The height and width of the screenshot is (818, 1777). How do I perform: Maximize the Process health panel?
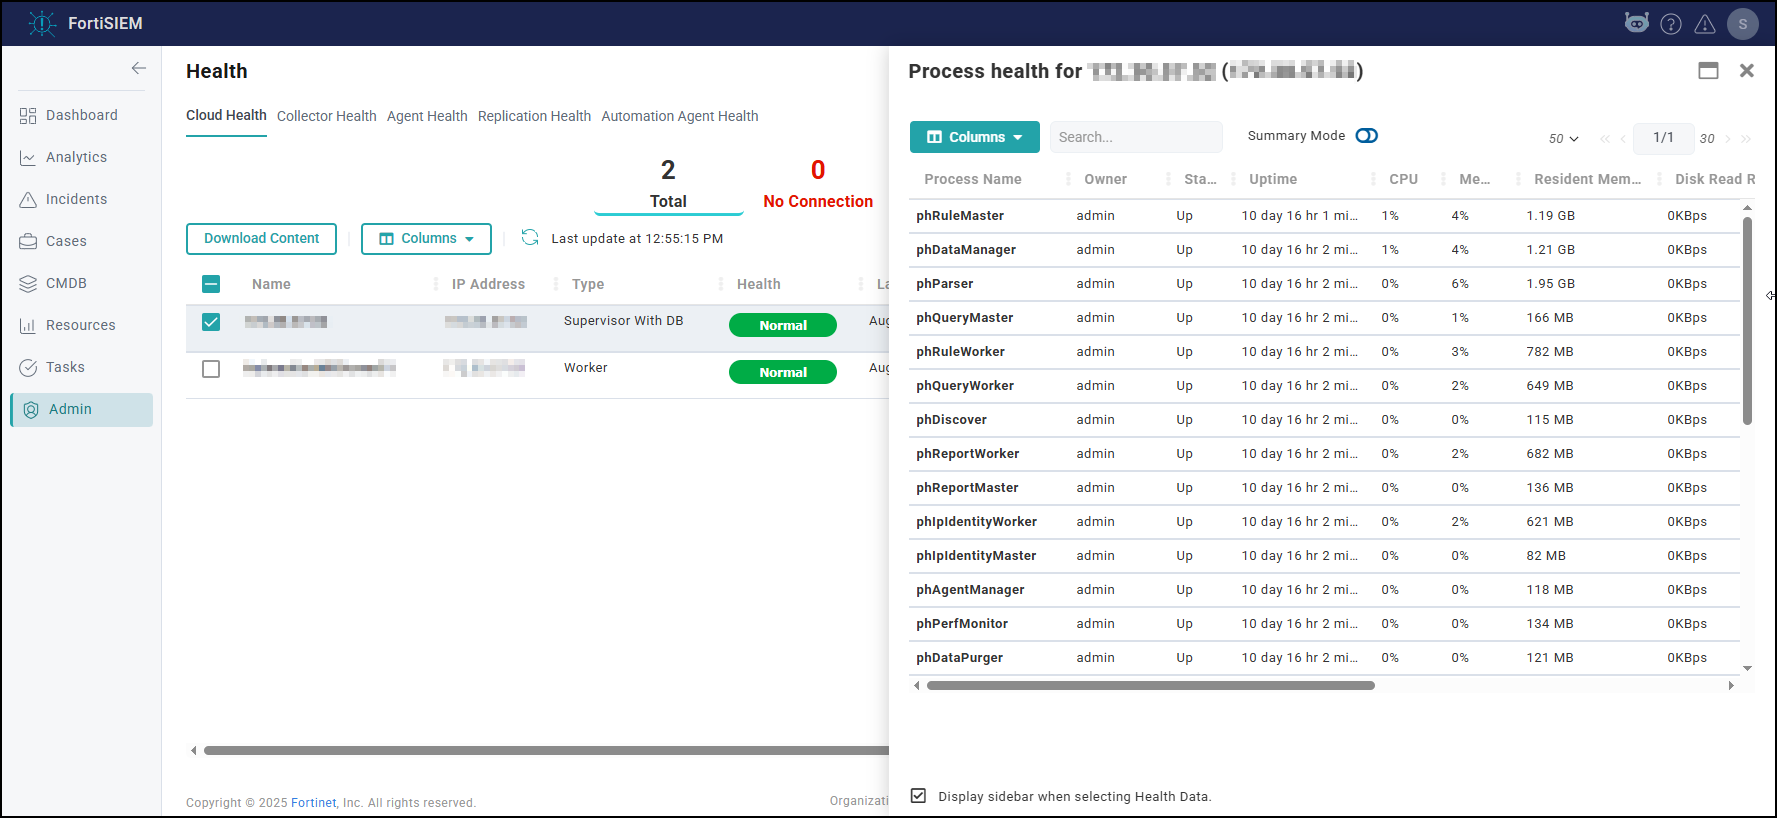coord(1708,71)
